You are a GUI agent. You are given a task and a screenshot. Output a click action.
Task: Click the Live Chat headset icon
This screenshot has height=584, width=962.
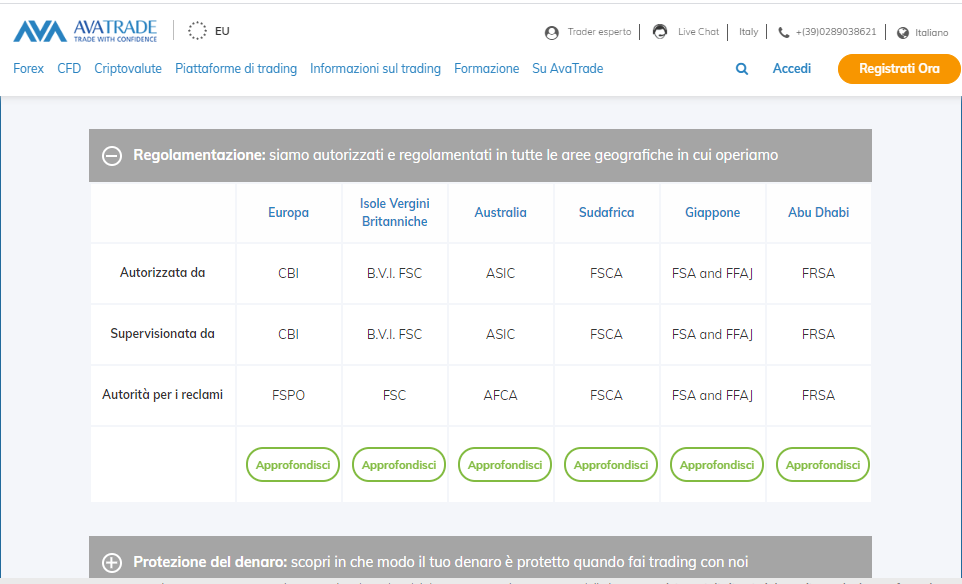point(660,31)
